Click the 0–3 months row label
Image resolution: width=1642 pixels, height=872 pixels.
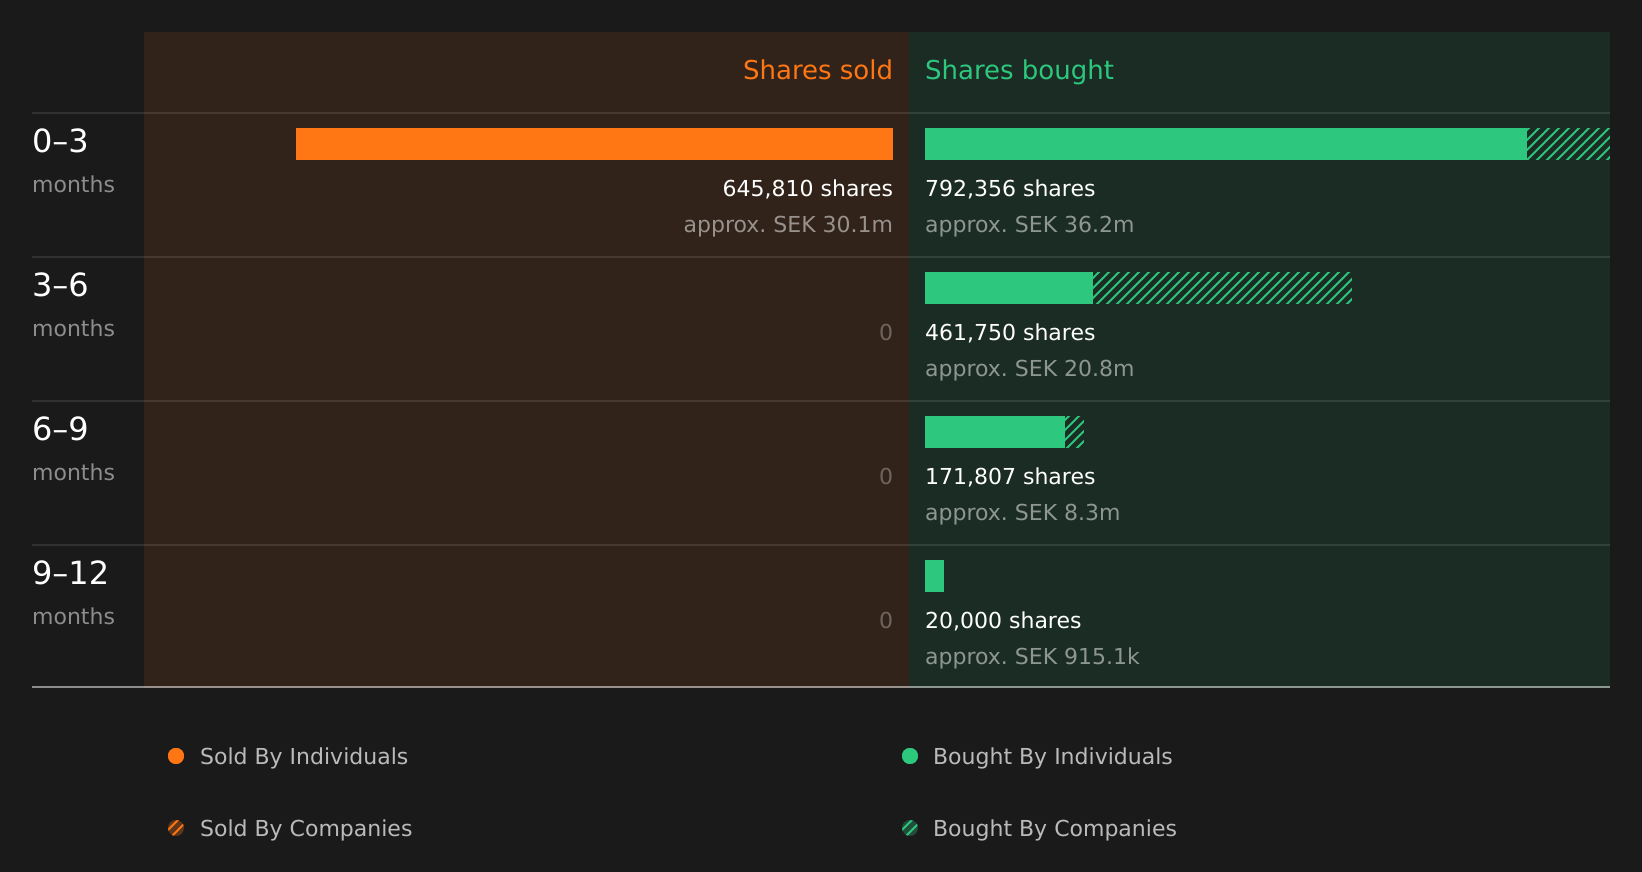73,161
